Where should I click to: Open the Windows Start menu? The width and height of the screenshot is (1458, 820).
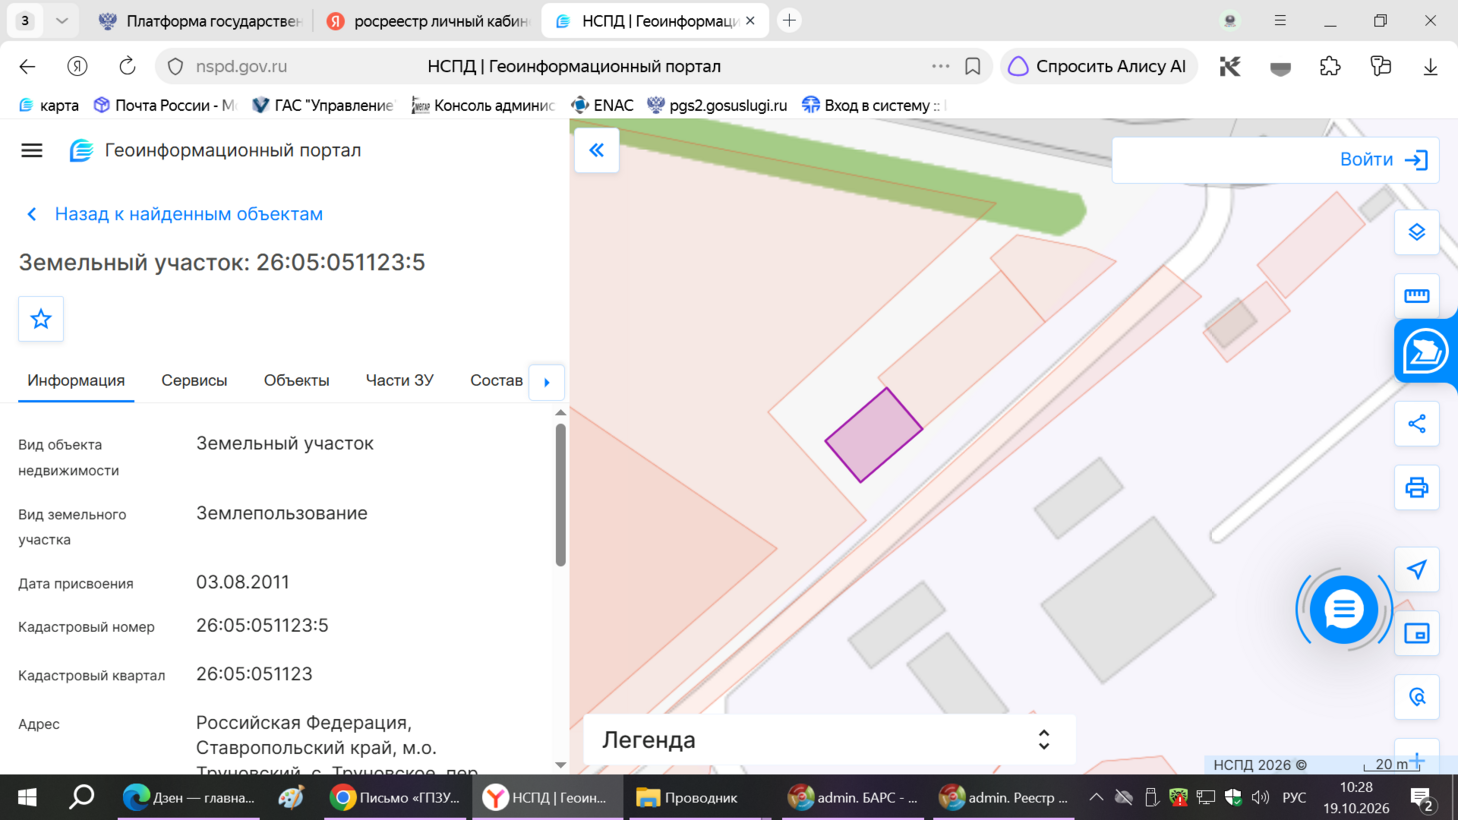pos(27,798)
